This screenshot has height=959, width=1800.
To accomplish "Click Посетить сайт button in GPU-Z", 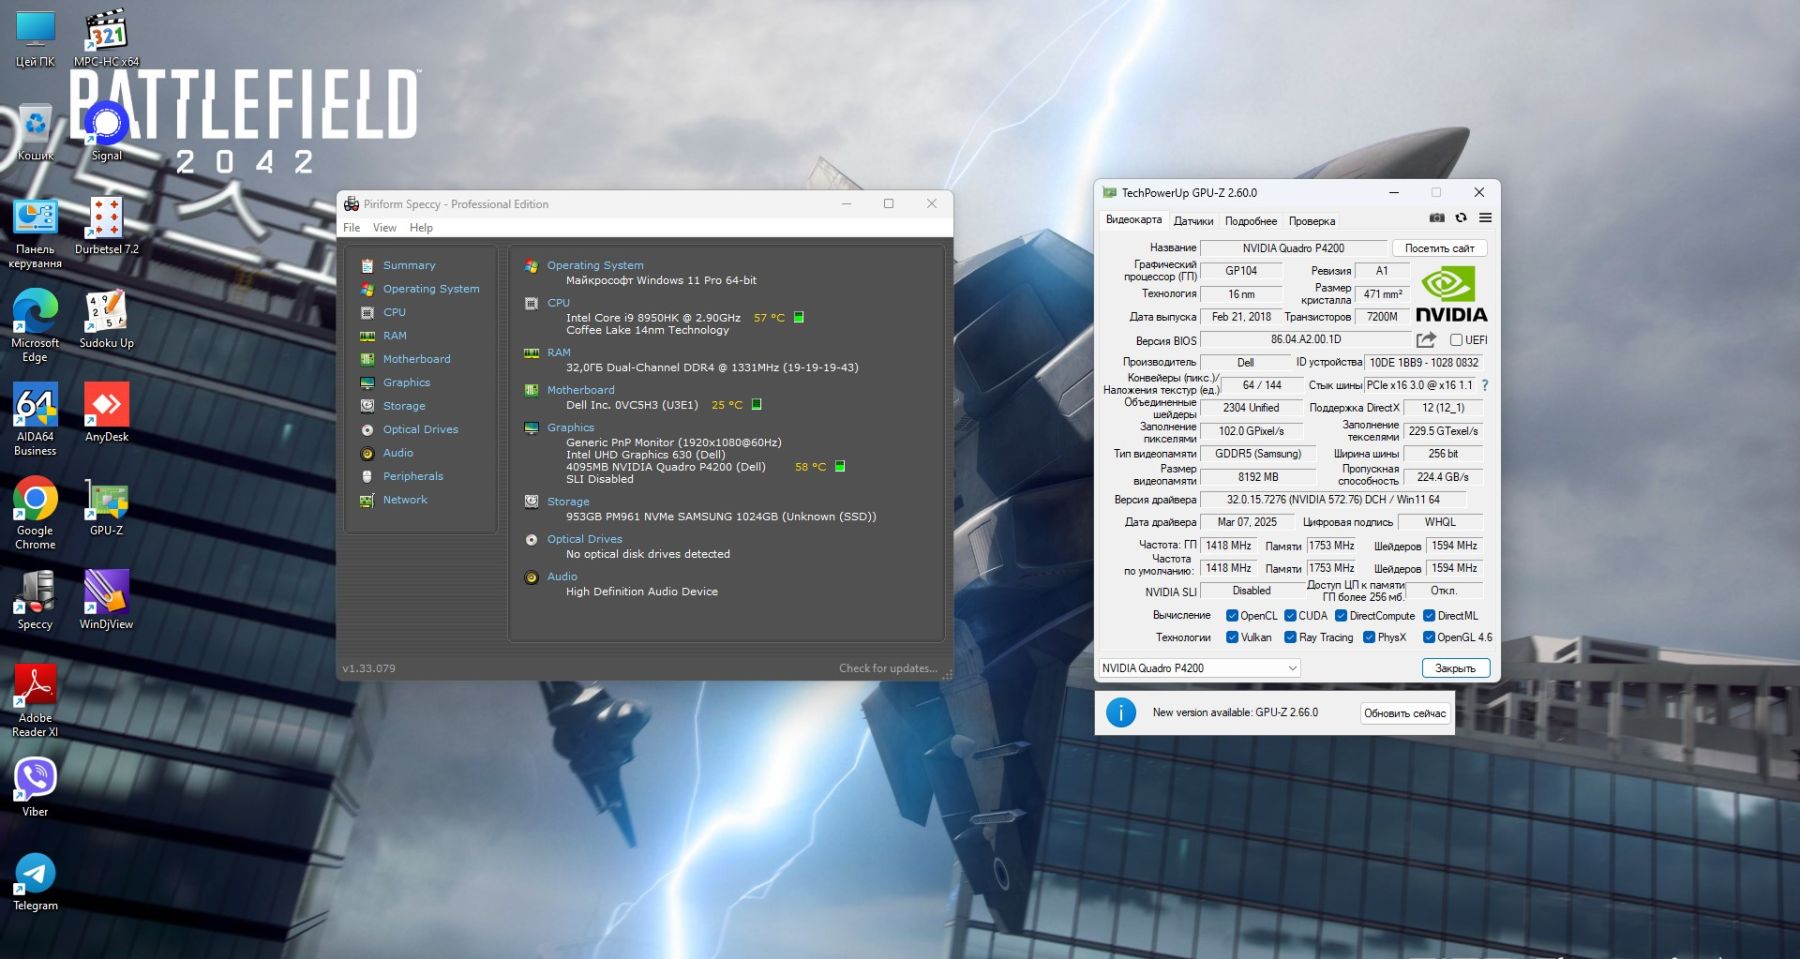I will click(1439, 248).
